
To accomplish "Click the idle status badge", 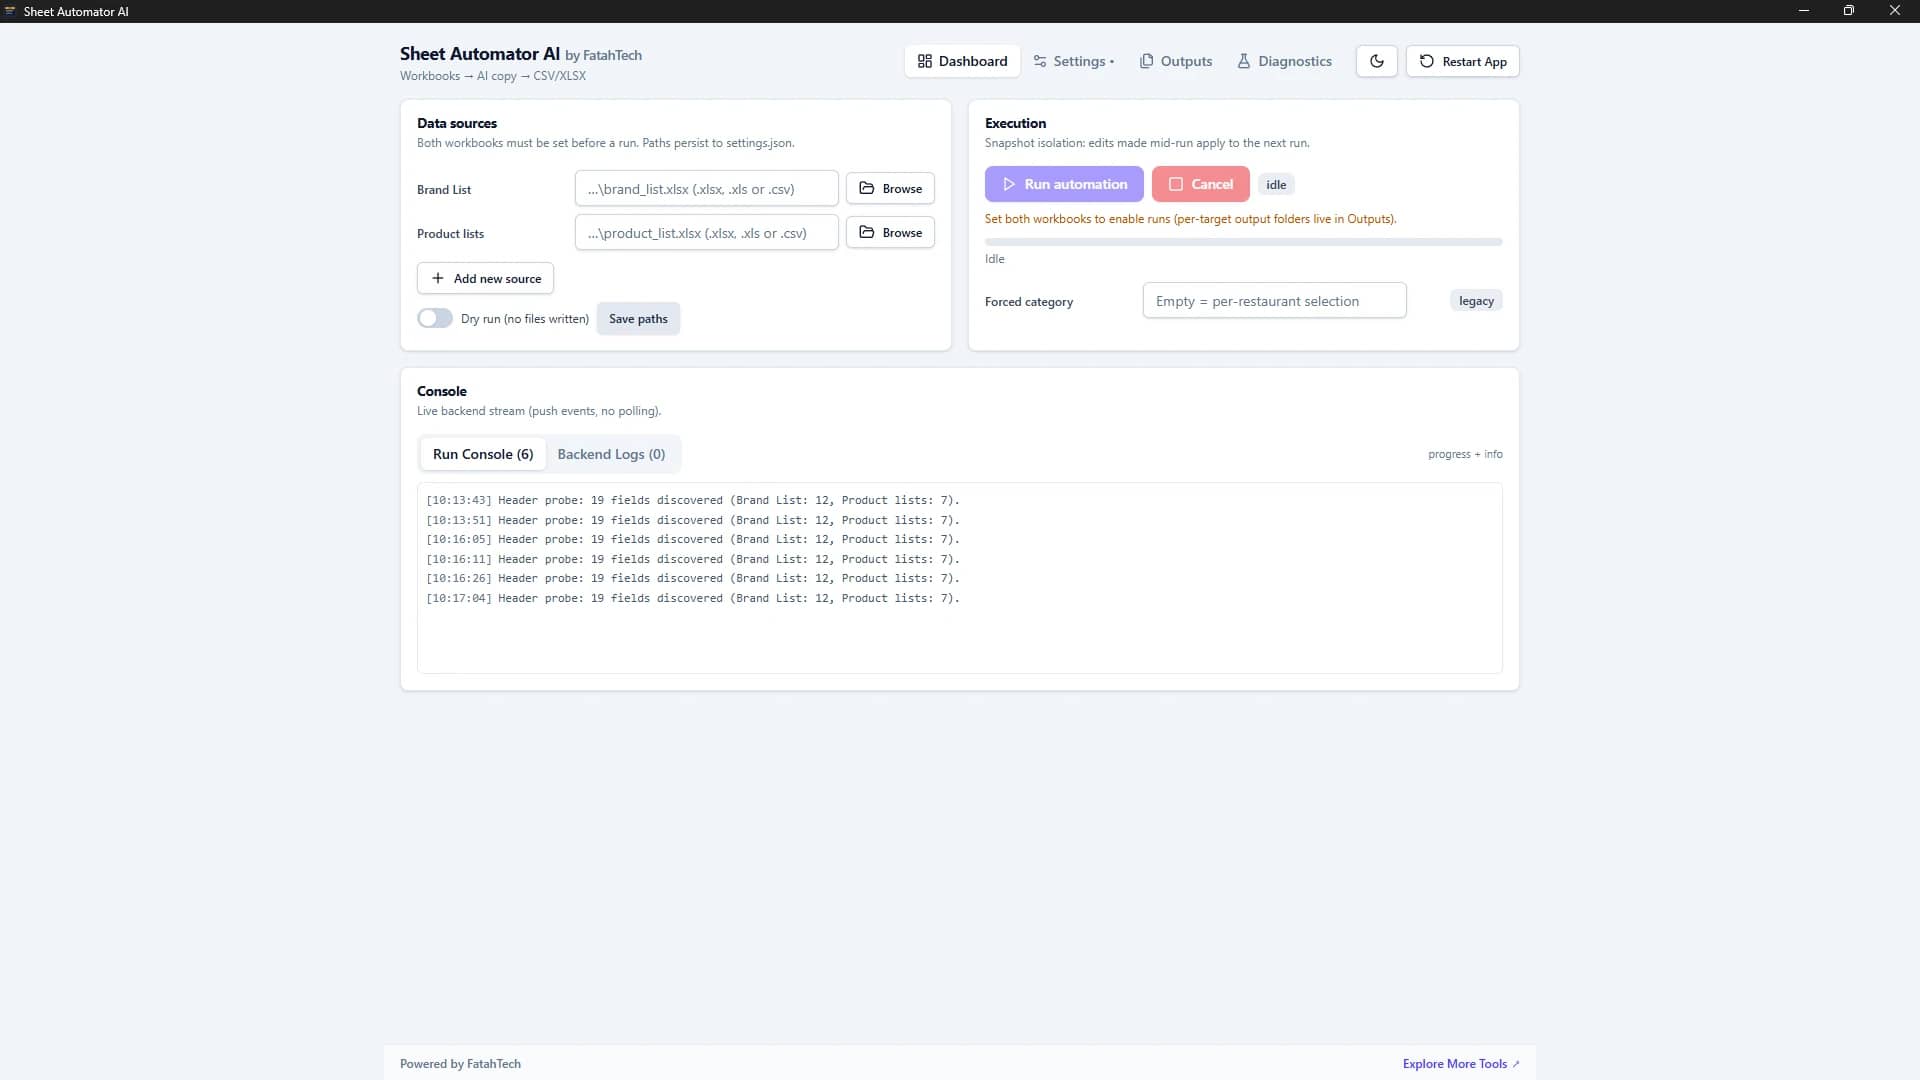I will (x=1276, y=184).
